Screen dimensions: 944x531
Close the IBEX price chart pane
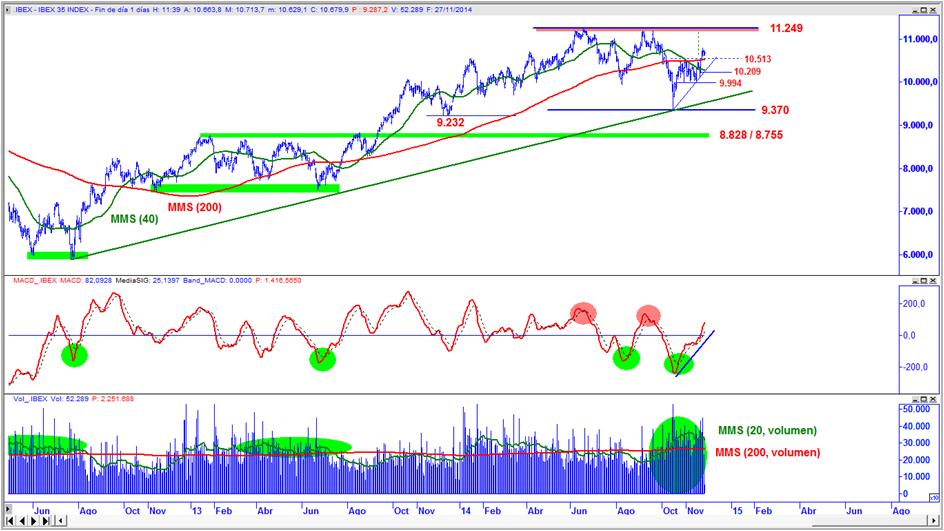933,10
